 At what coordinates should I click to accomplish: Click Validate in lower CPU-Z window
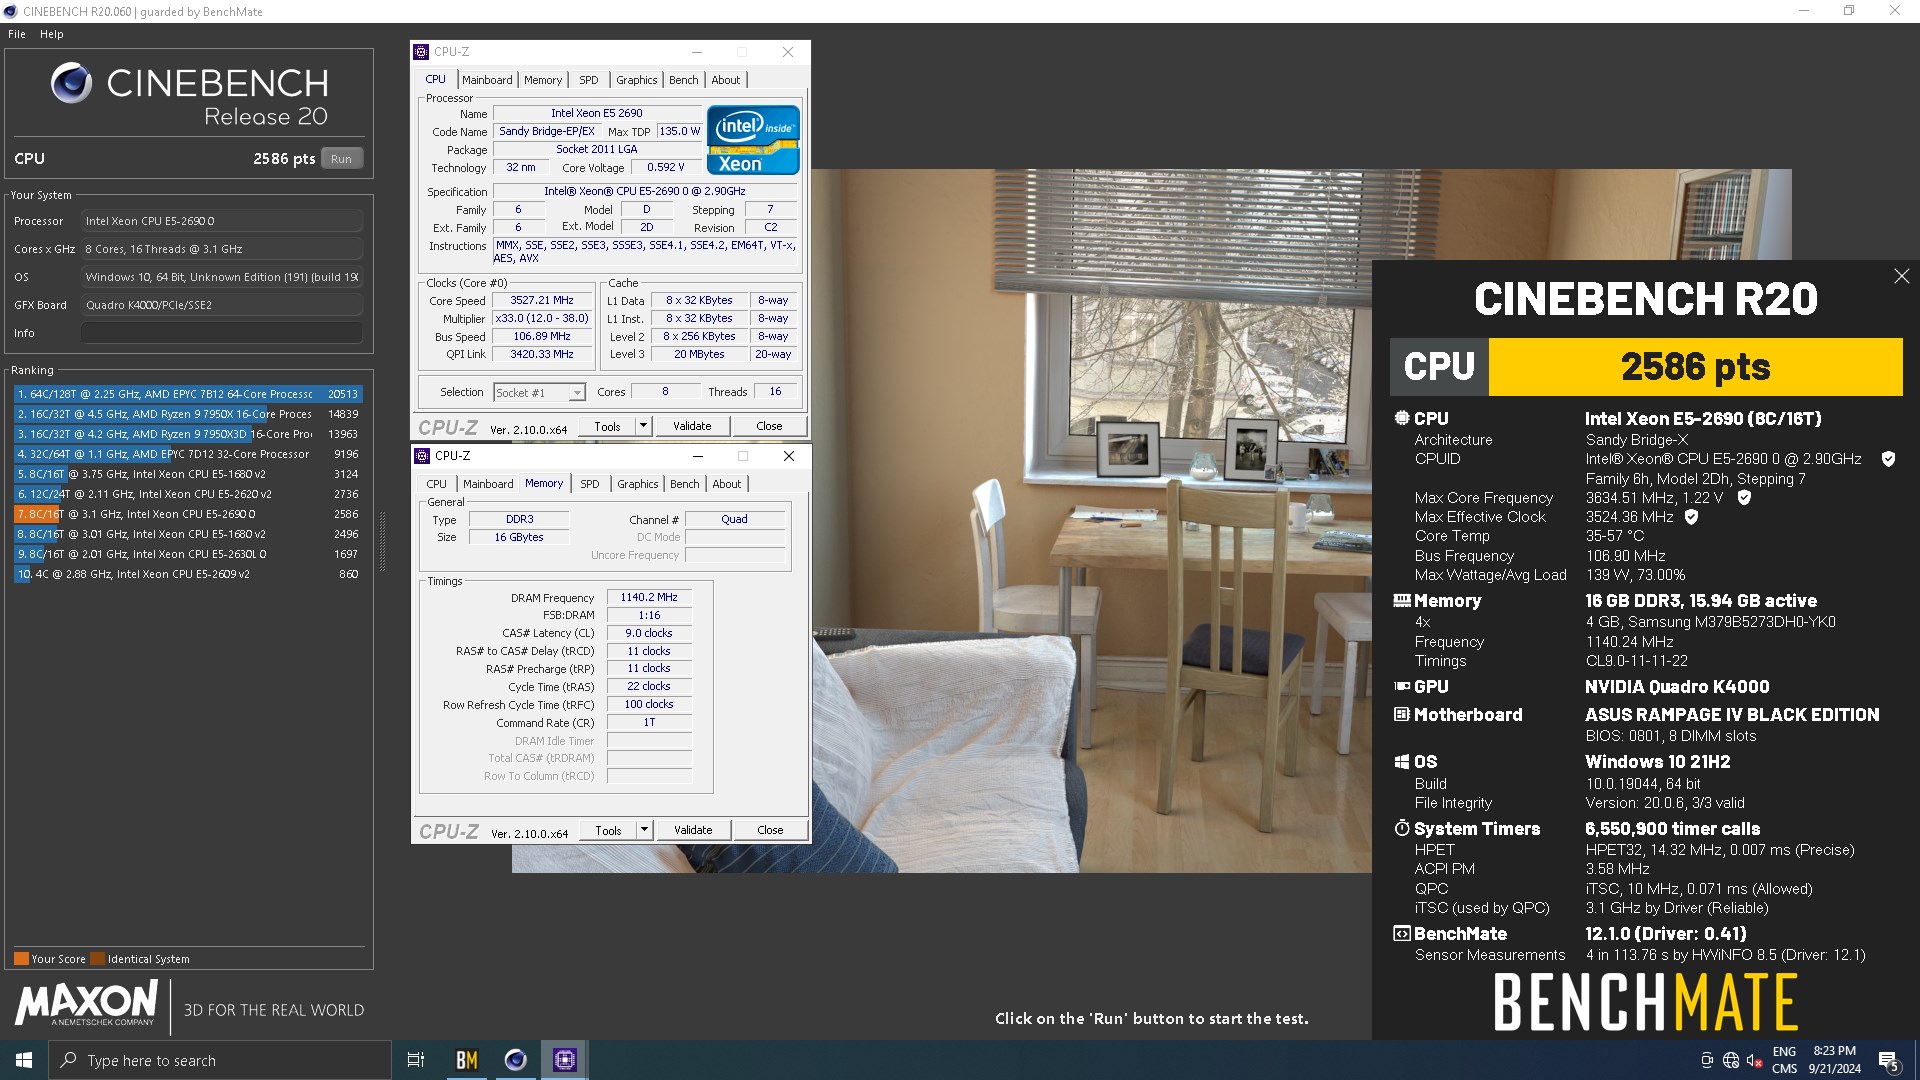tap(693, 830)
